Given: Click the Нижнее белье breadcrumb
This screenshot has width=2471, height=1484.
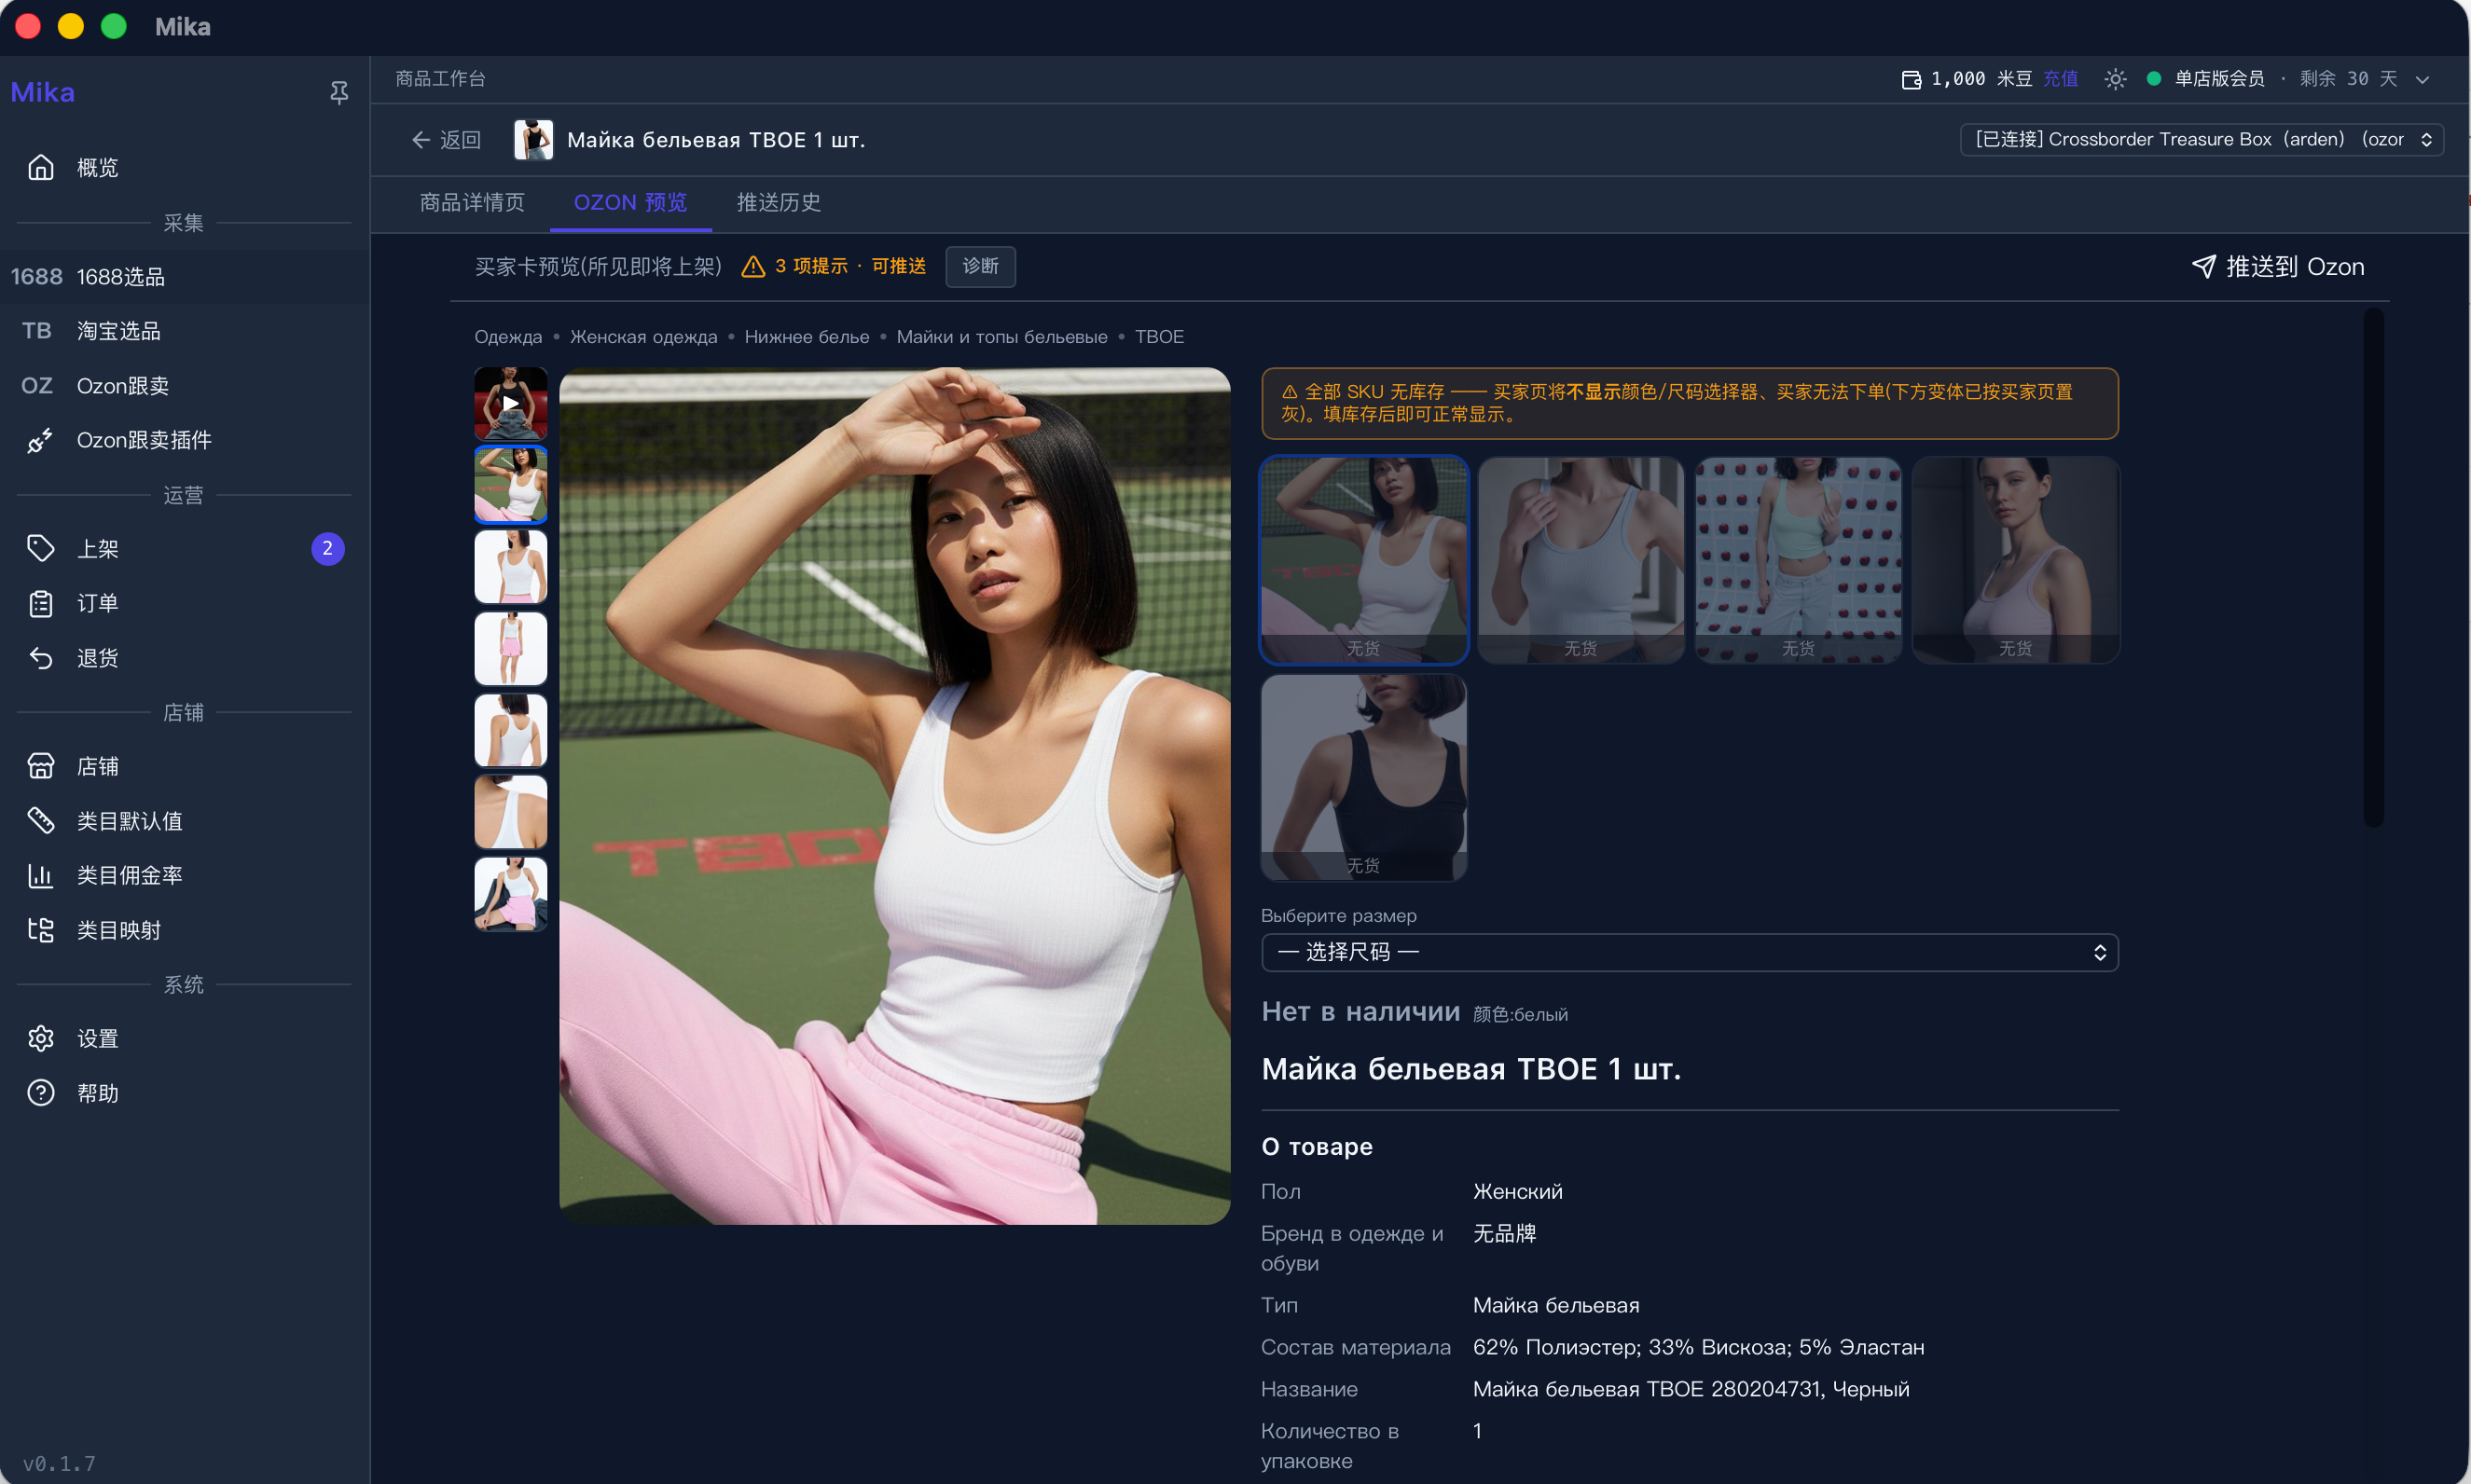Looking at the screenshot, I should (806, 337).
